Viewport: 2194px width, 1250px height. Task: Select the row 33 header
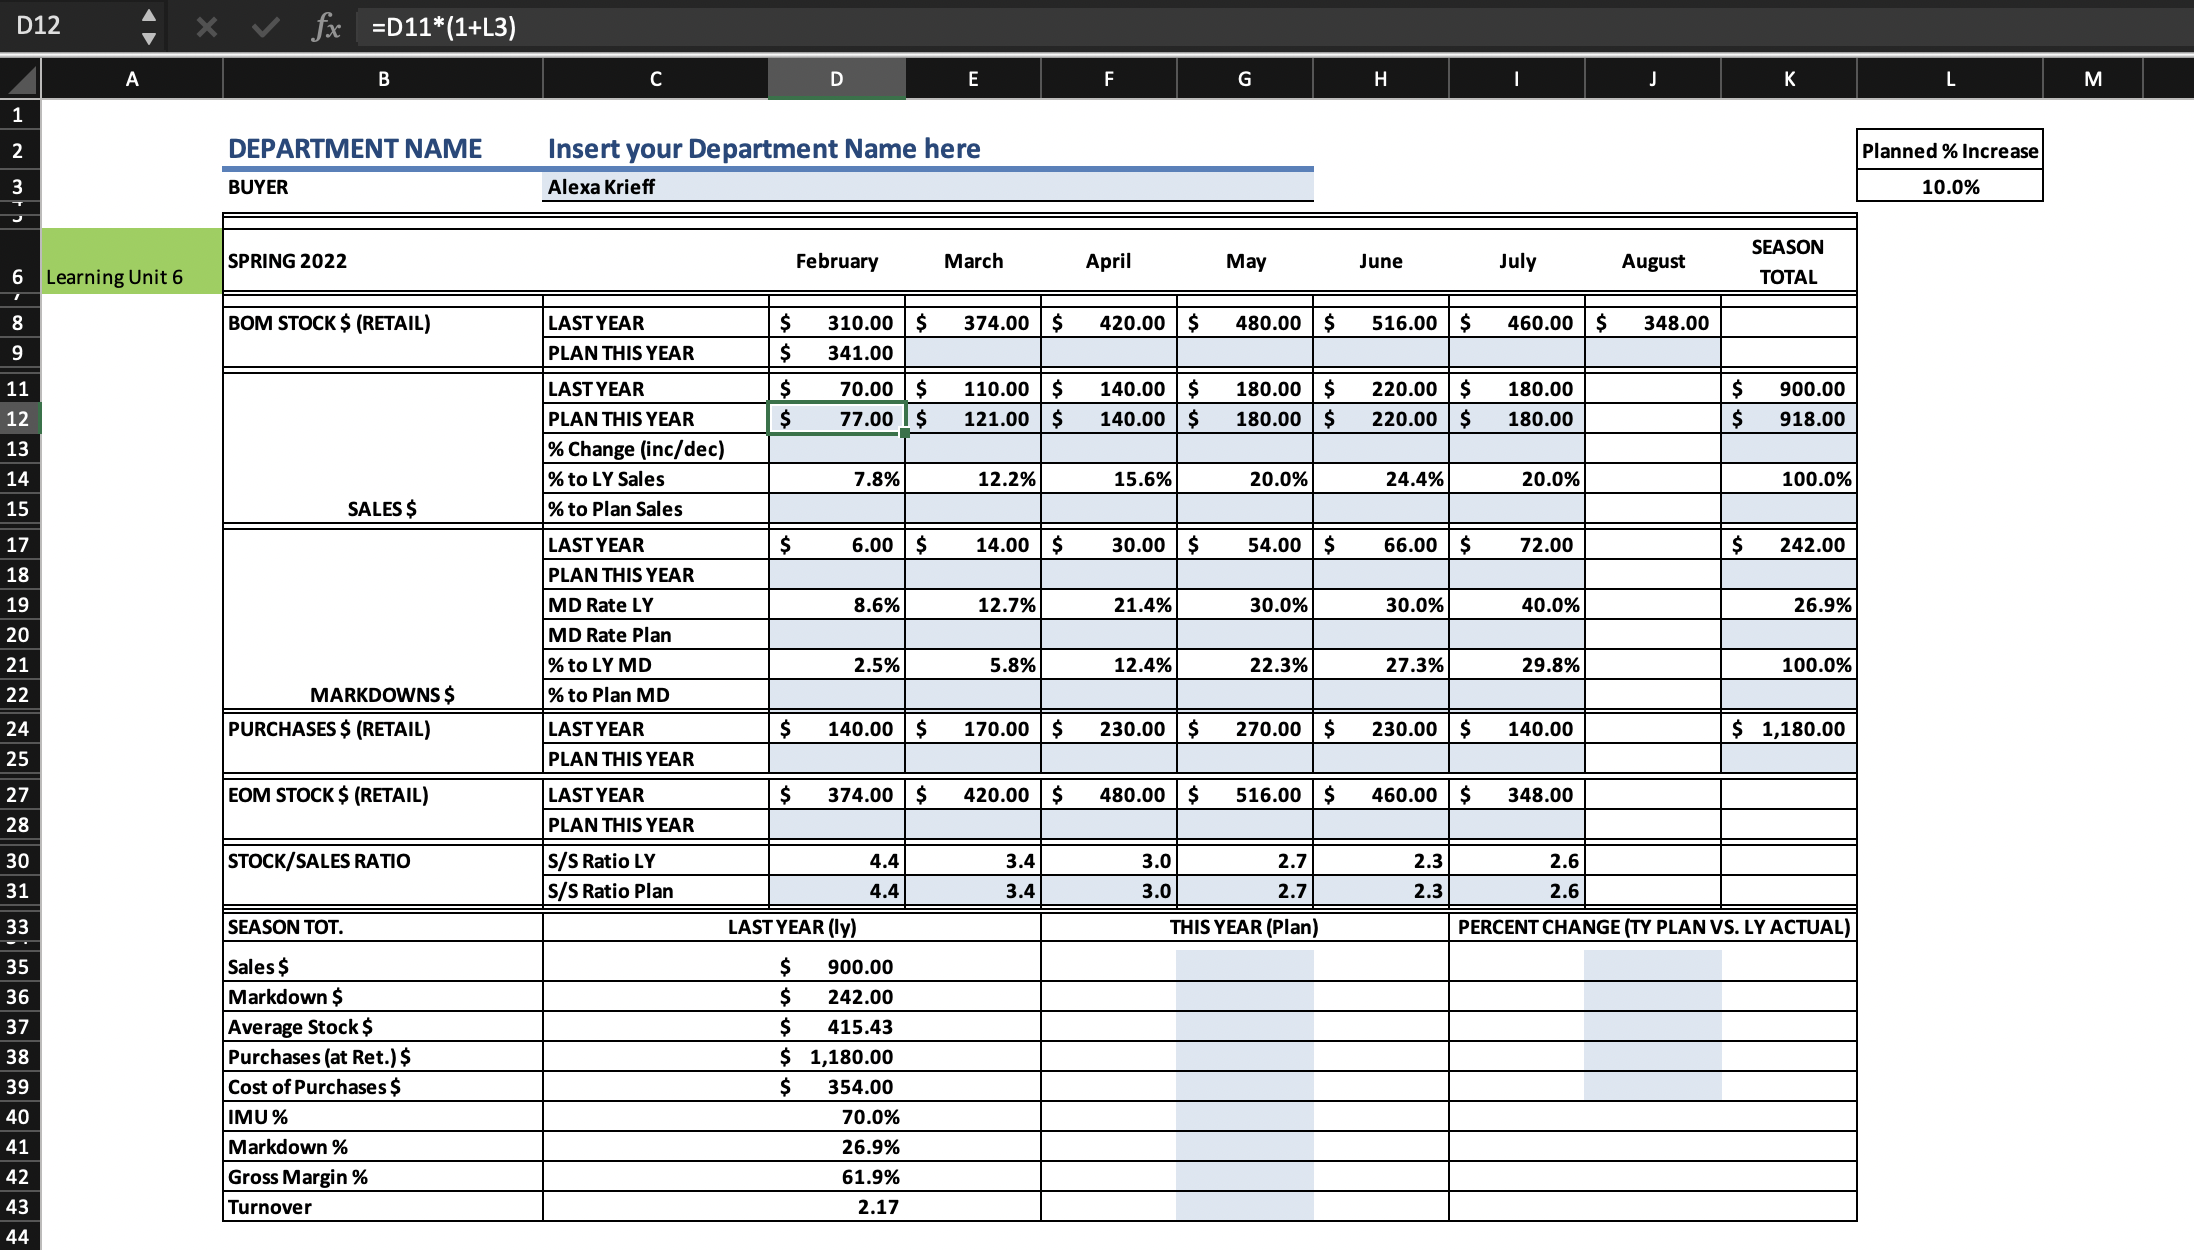[19, 927]
